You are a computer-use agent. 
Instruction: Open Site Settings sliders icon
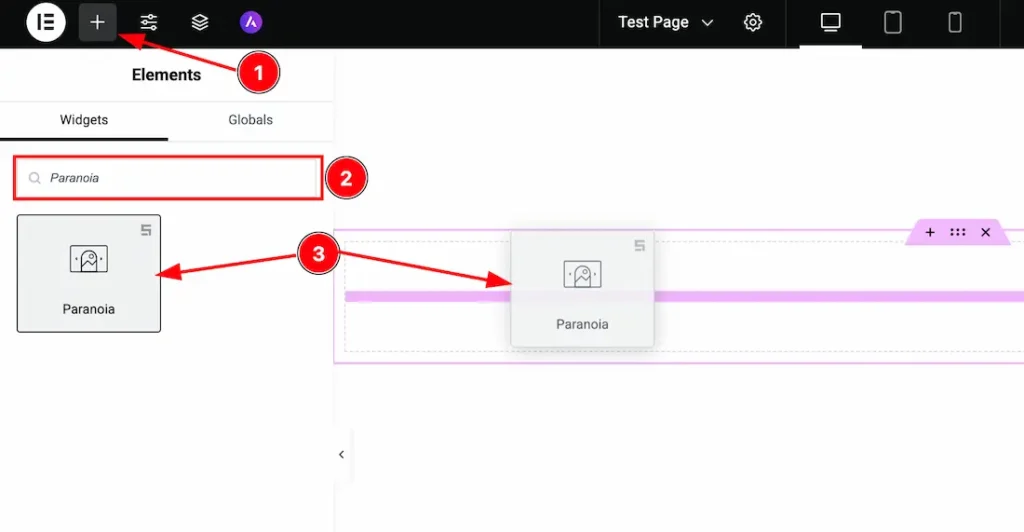(x=149, y=22)
